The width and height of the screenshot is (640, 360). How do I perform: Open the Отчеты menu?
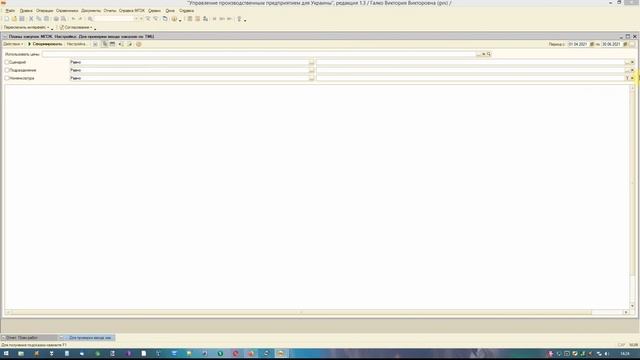[x=110, y=11]
